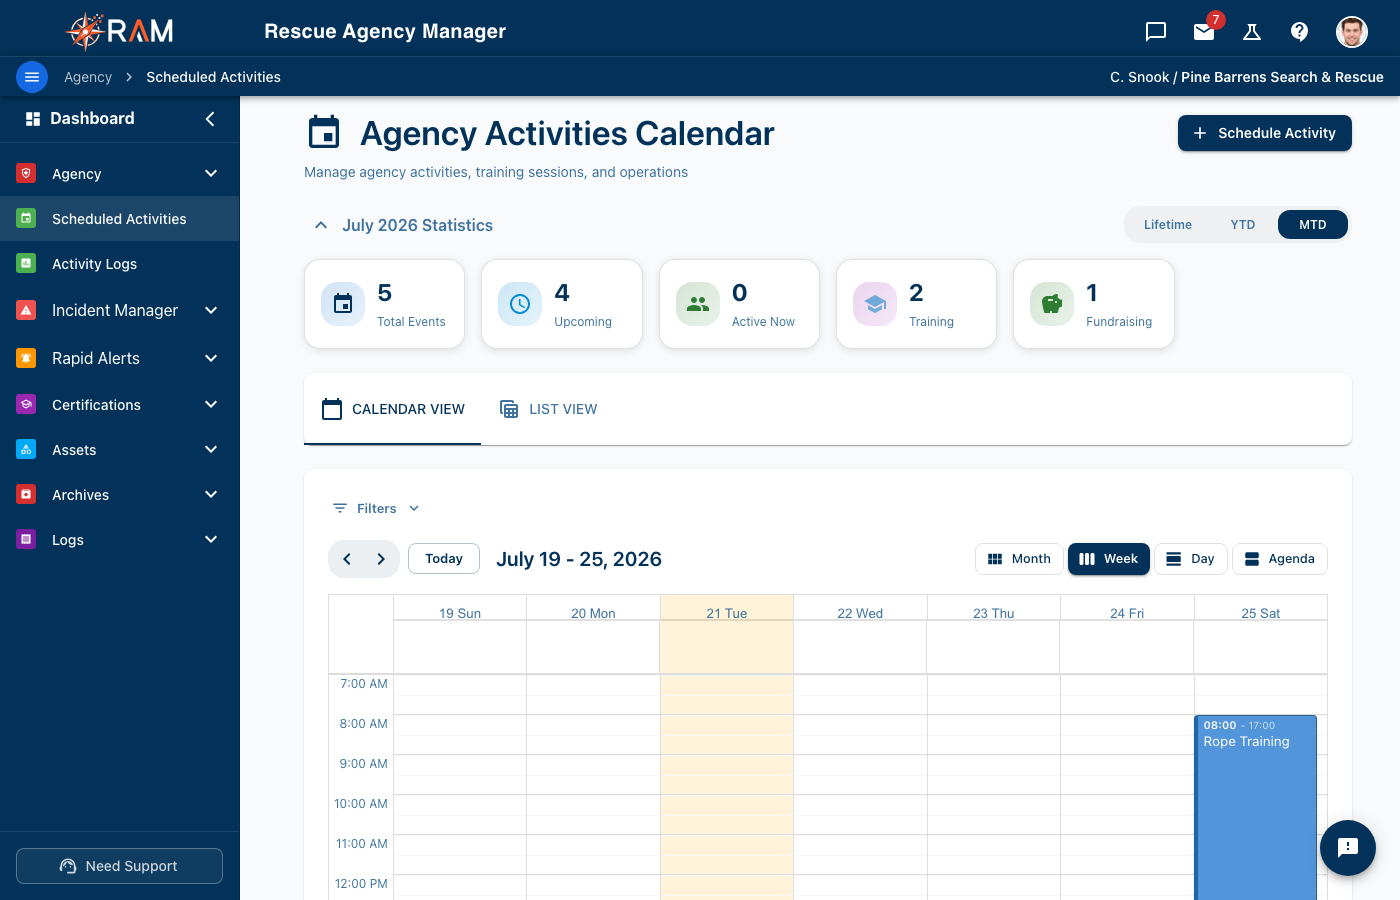Viewport: 1400px width, 900px height.
Task: Select the 19 Sun day header
Action: tap(460, 612)
